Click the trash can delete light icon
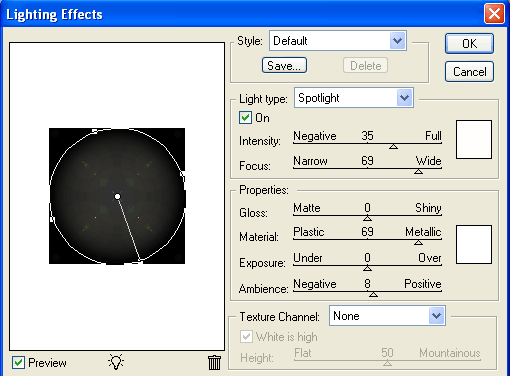The image size is (510, 376). pyautogui.click(x=214, y=363)
